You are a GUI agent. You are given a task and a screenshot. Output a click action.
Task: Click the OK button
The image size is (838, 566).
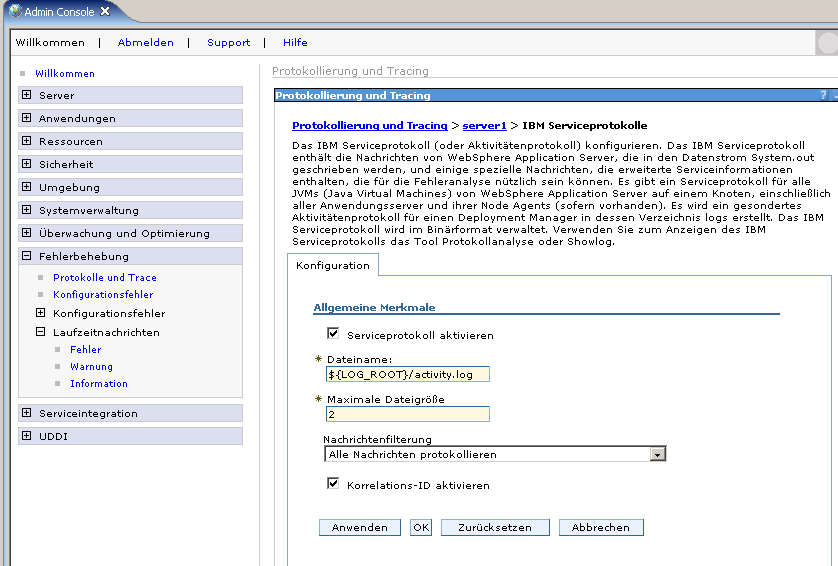(x=421, y=528)
